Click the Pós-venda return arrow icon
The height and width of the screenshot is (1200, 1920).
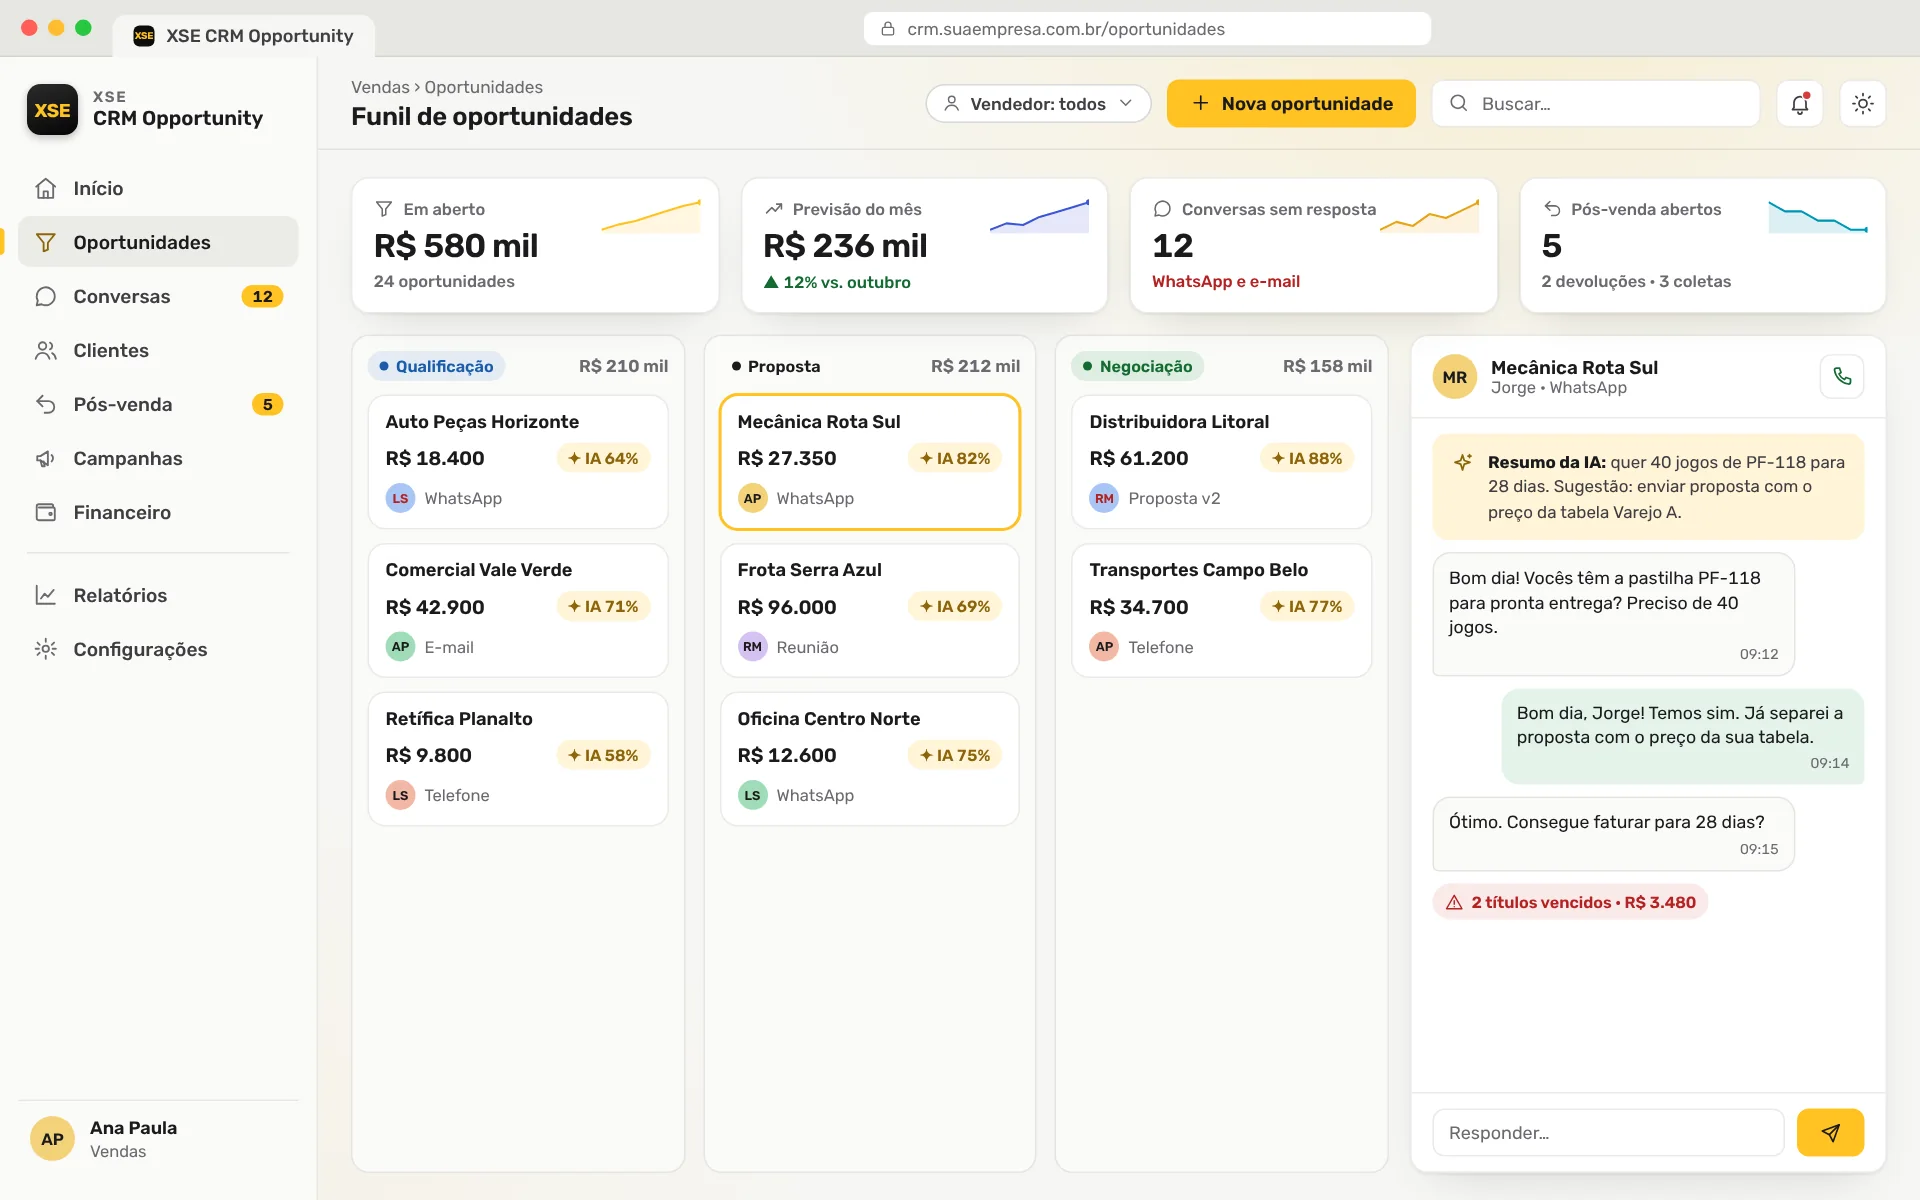pos(46,404)
